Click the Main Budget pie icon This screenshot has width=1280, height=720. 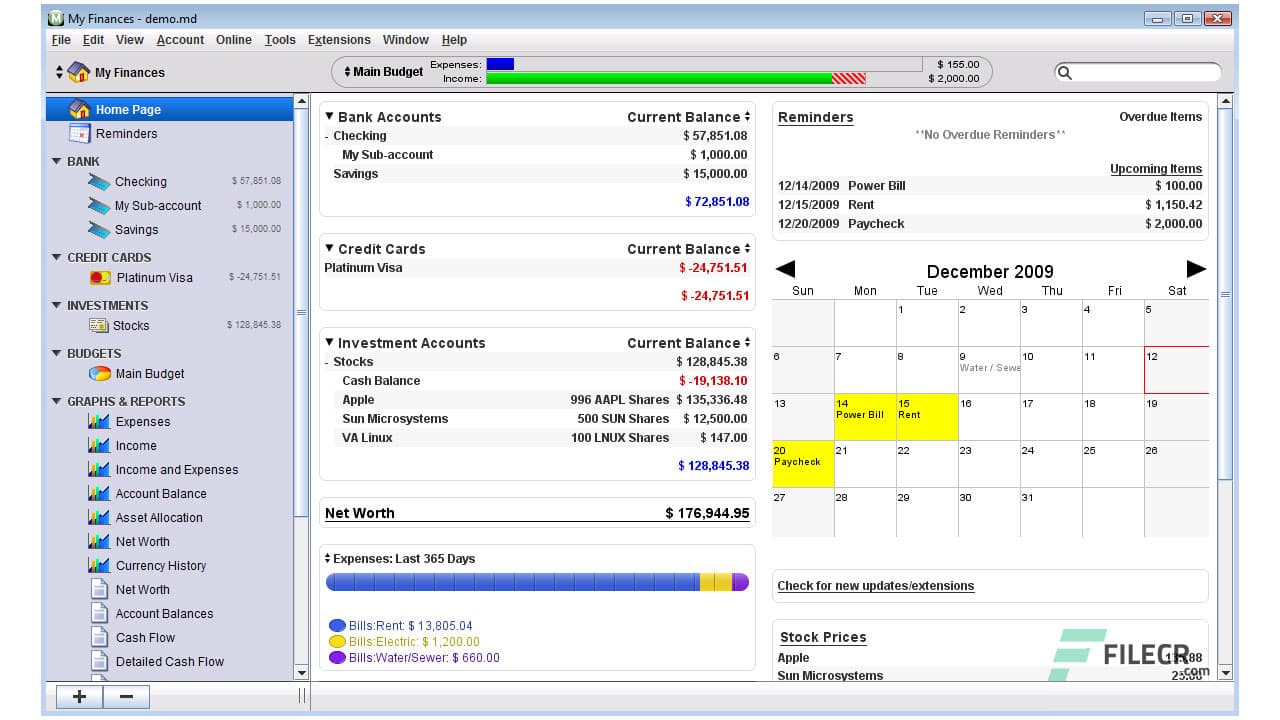coord(99,374)
